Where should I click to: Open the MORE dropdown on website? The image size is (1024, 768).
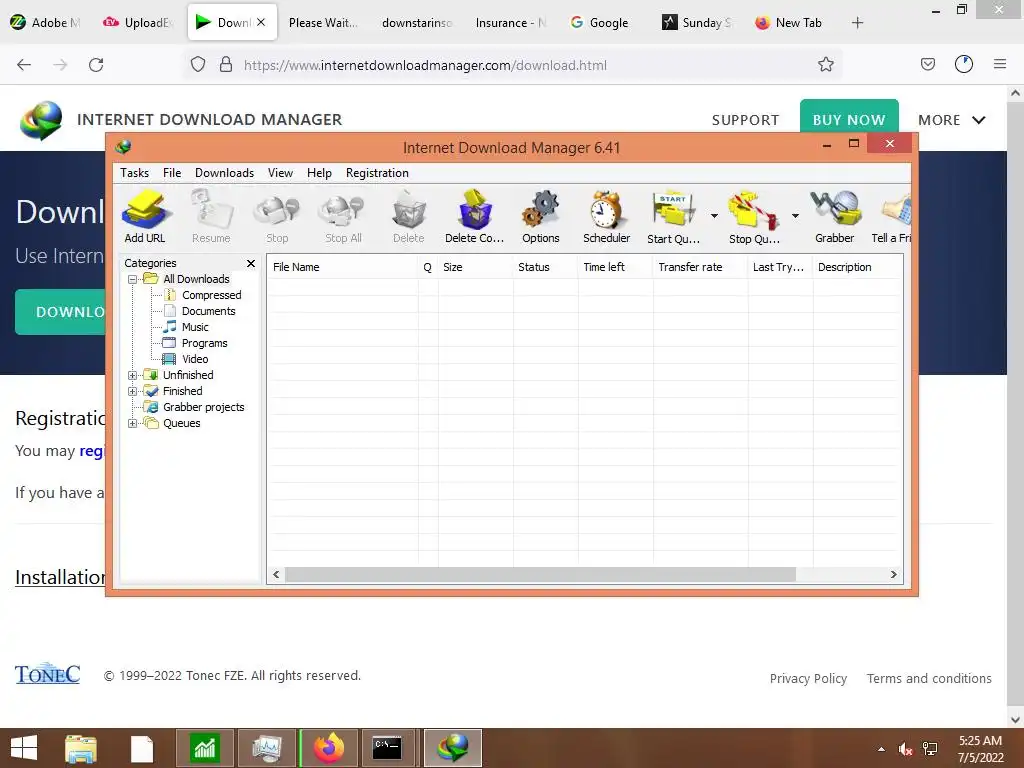(x=952, y=120)
